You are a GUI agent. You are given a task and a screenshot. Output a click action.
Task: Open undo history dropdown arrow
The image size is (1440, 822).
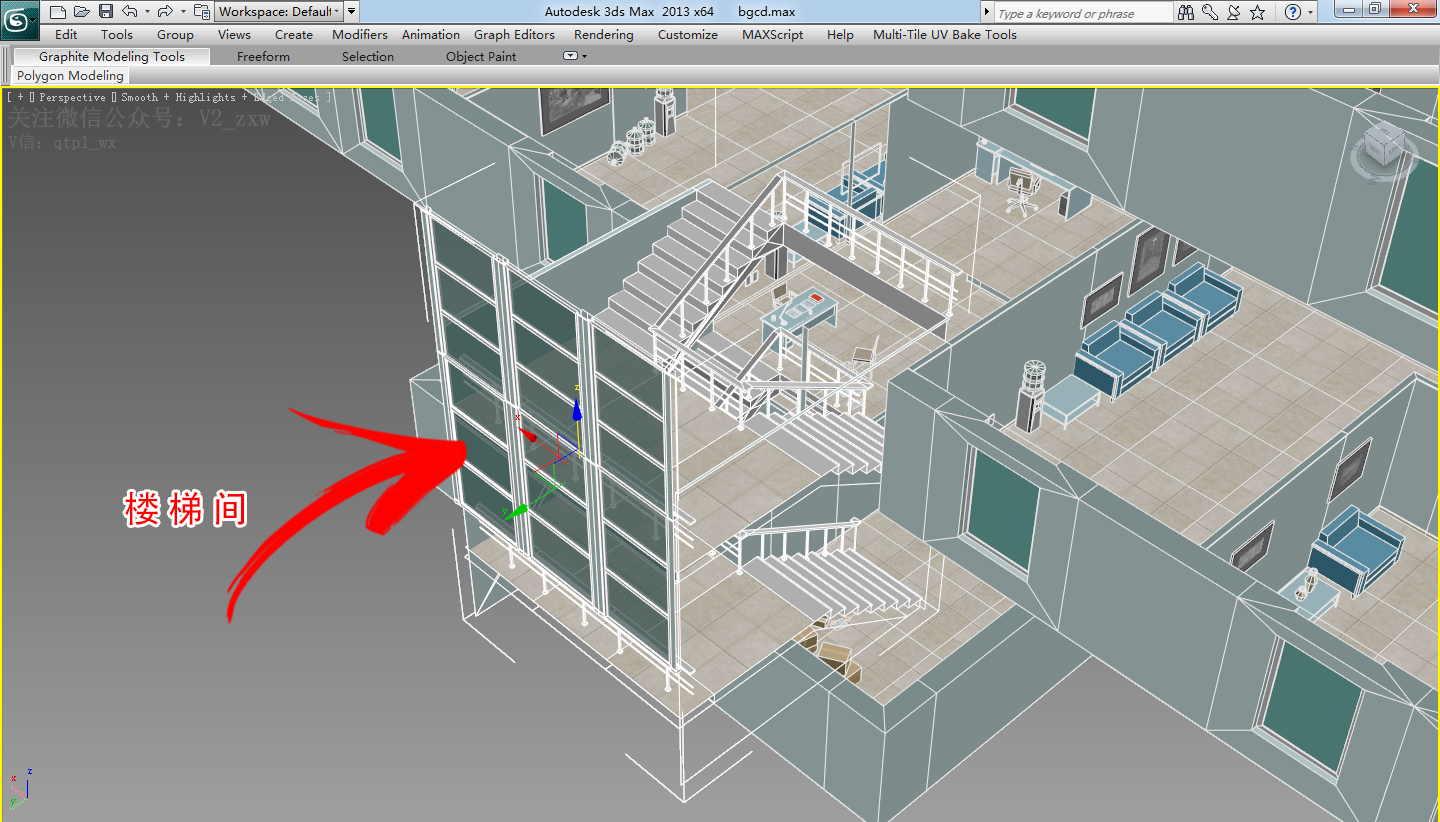[146, 12]
